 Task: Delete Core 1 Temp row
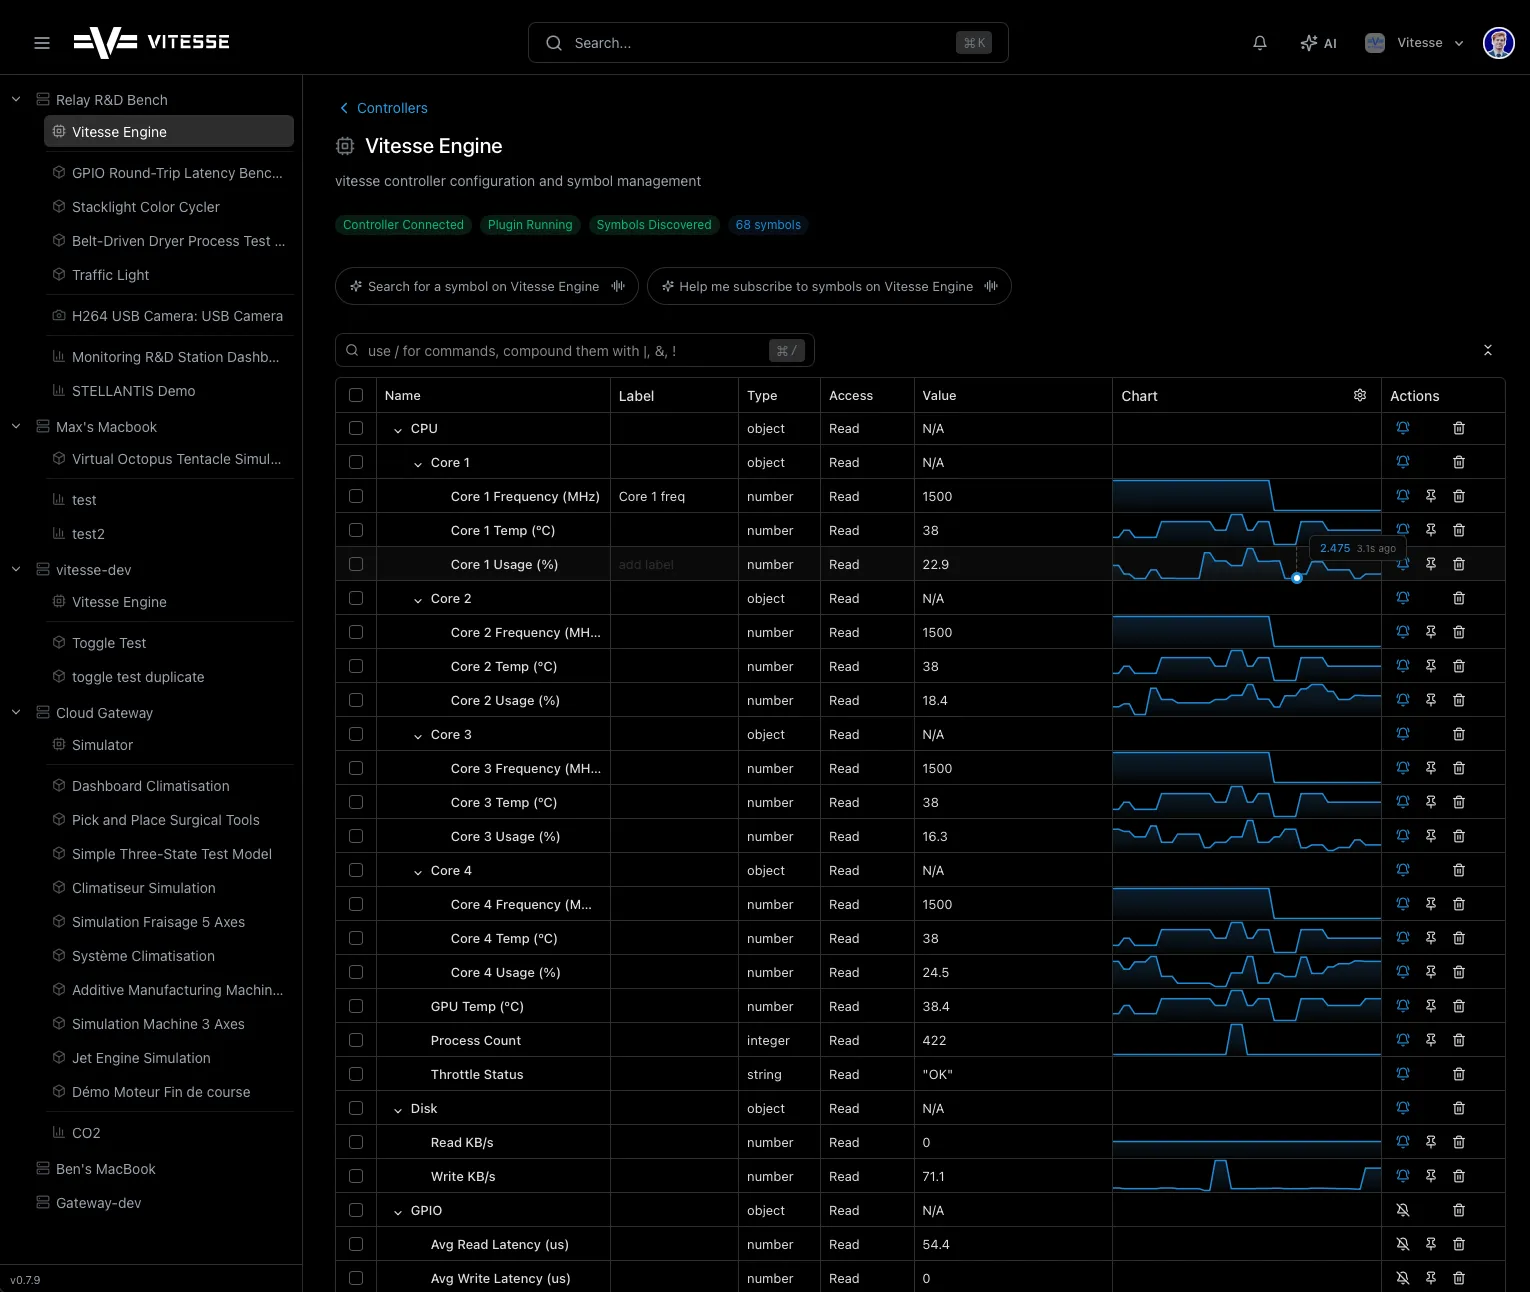tap(1459, 530)
